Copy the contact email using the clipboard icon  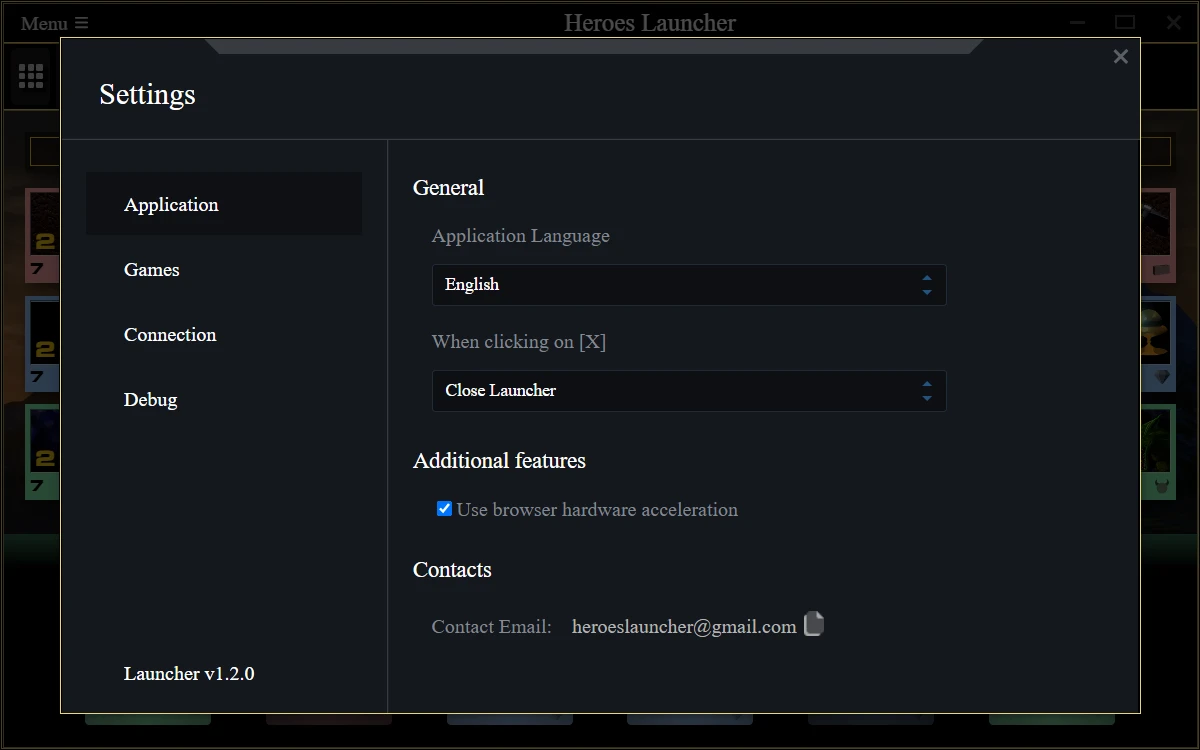[814, 624]
